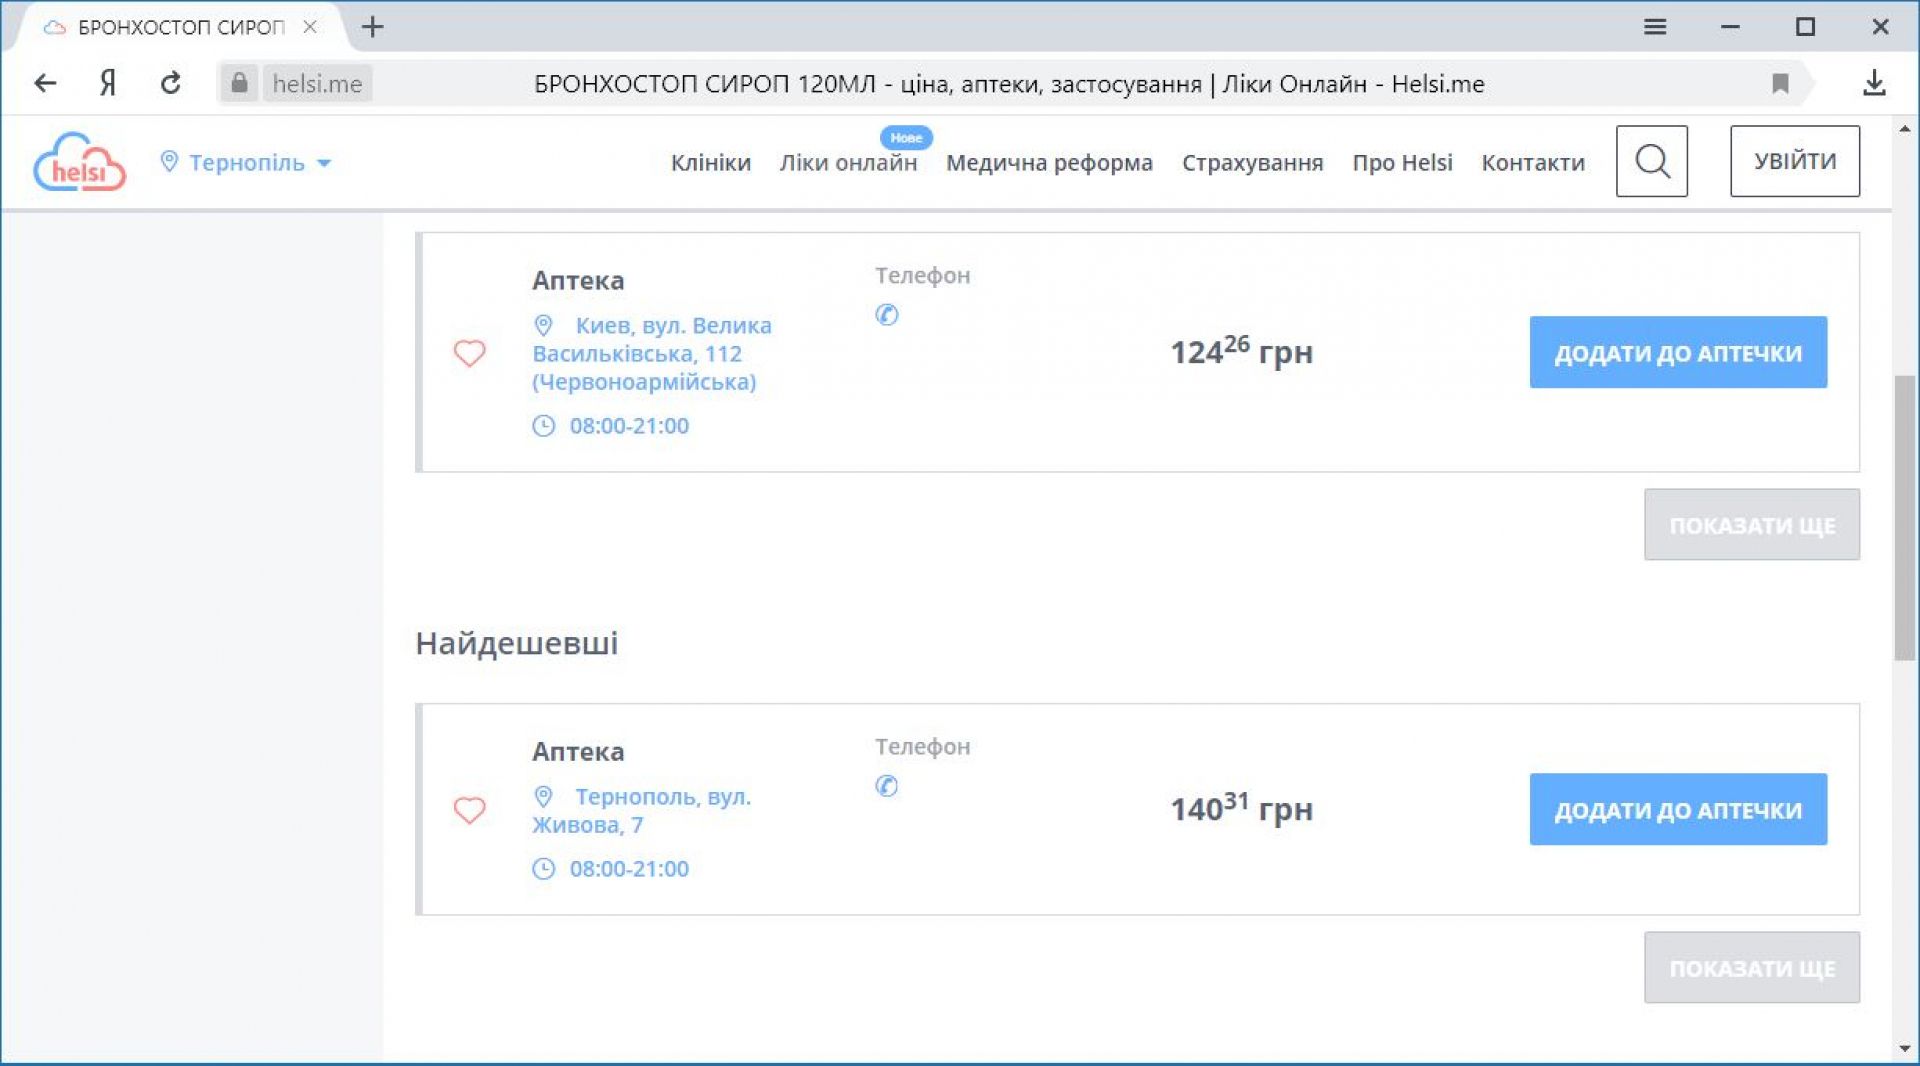The image size is (1920, 1066).
Task: Open the browser hamburger menu
Action: [x=1655, y=27]
